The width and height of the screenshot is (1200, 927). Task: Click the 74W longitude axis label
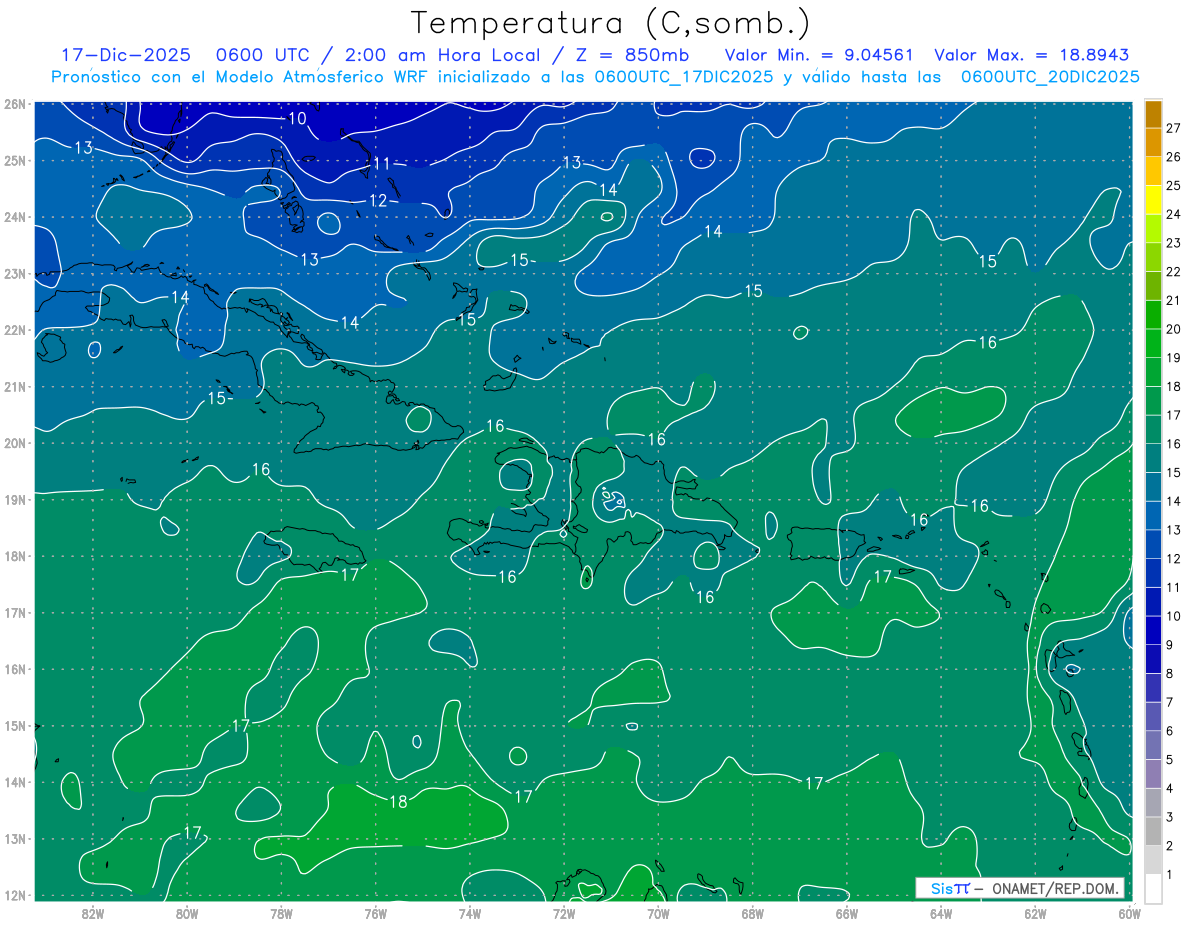point(470,913)
